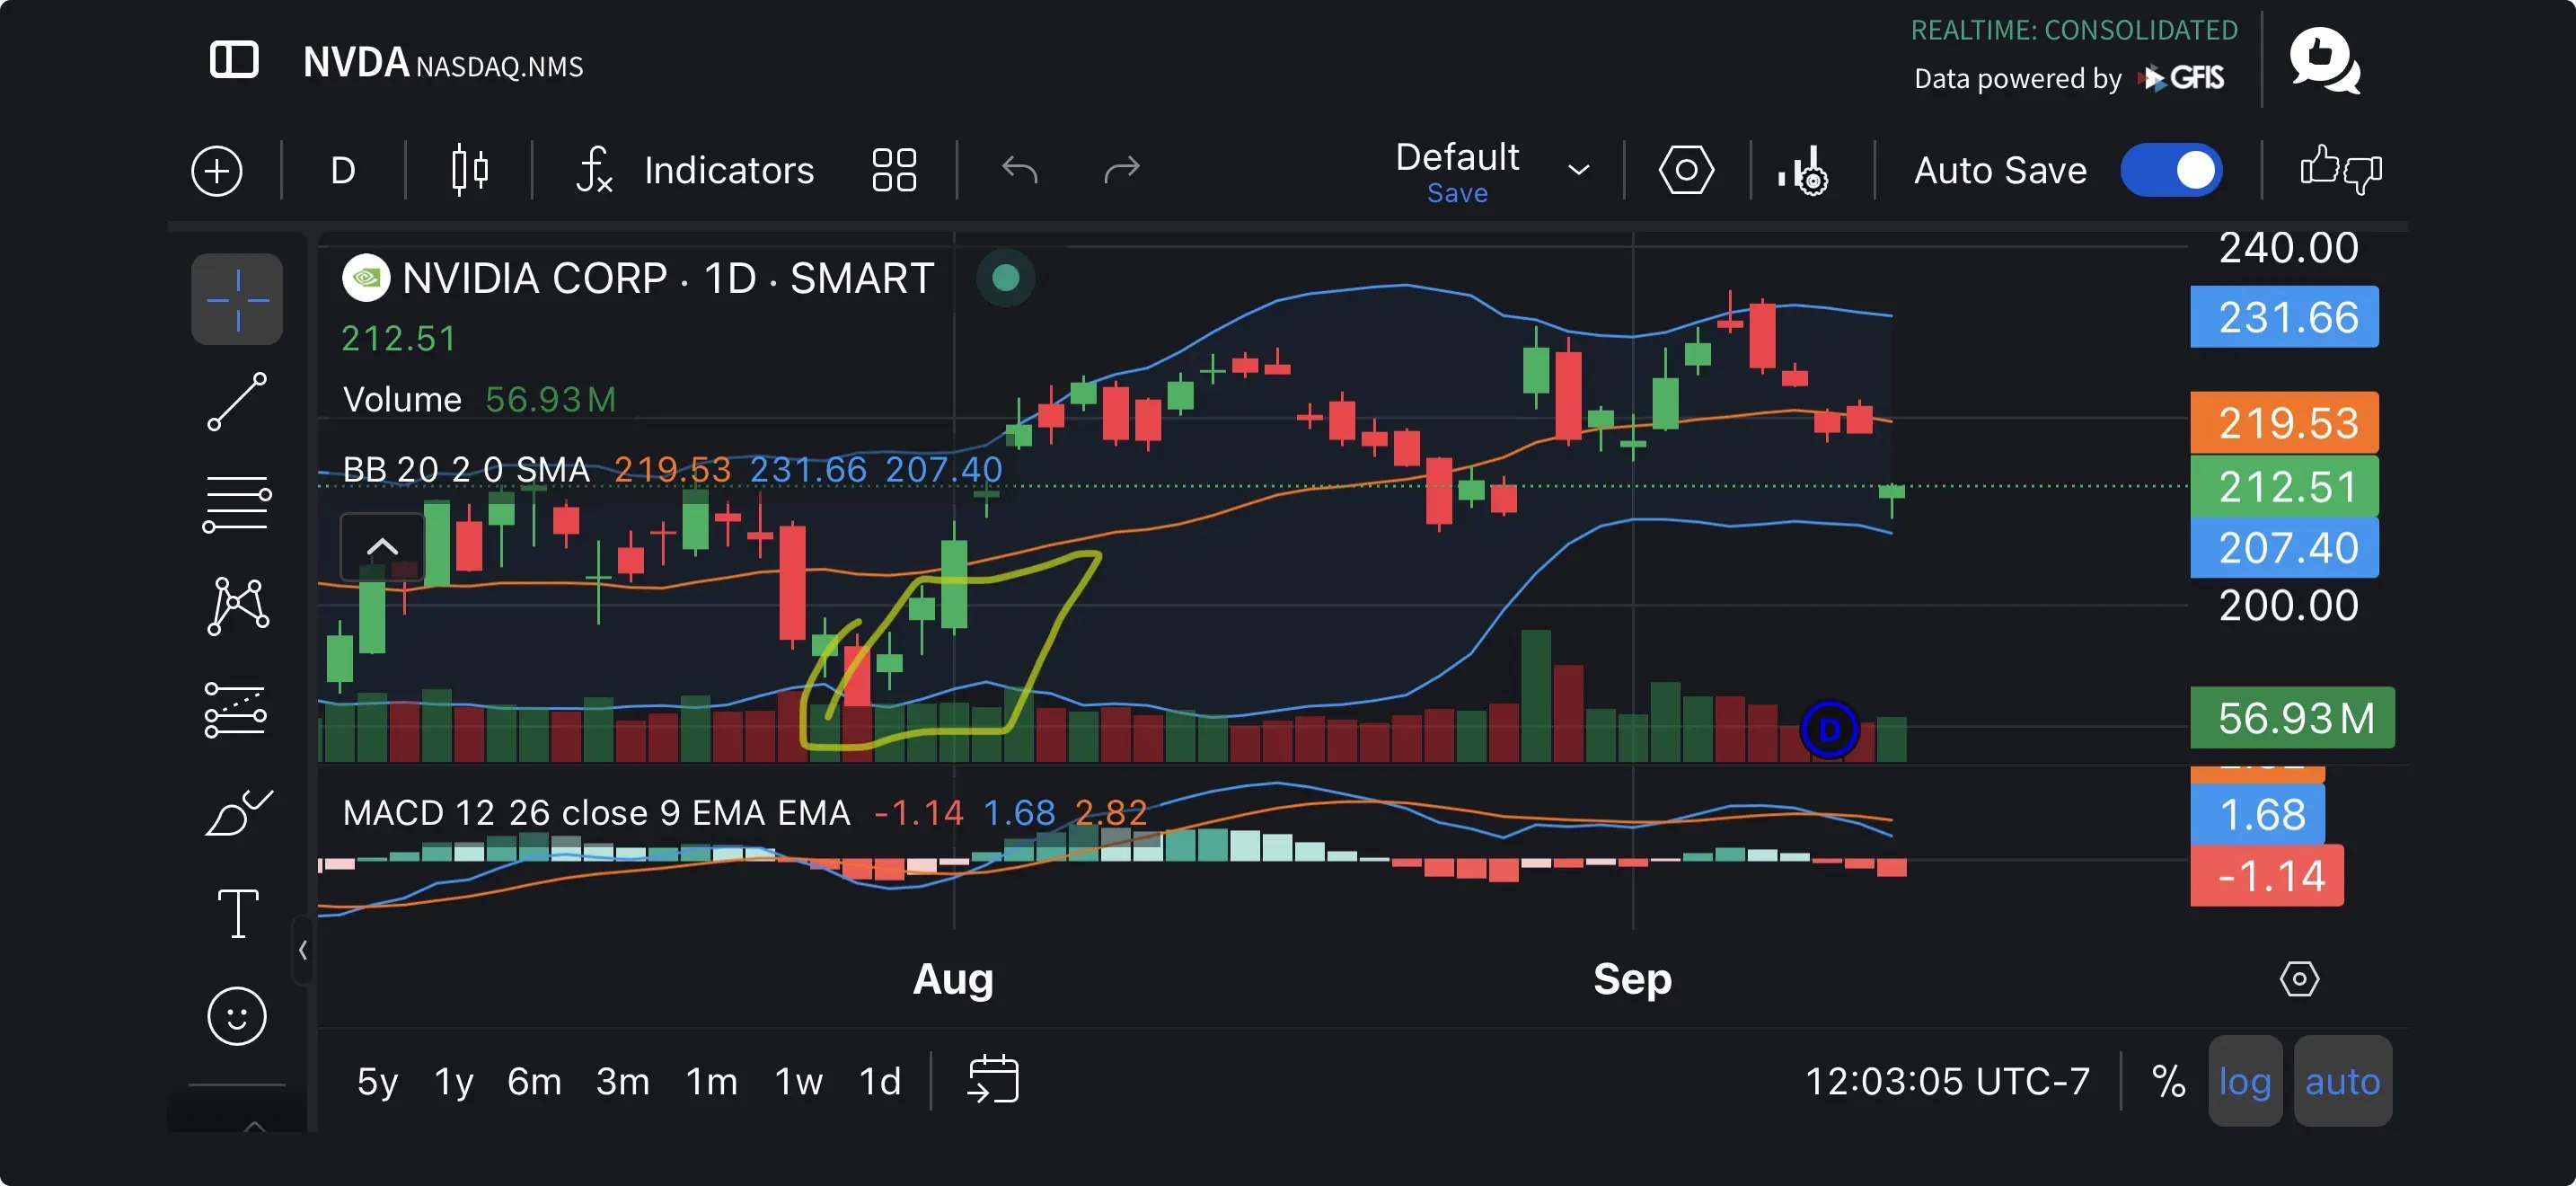2576x1186 pixels.
Task: Open the Fibonacci retracement lines tool
Action: [237, 504]
